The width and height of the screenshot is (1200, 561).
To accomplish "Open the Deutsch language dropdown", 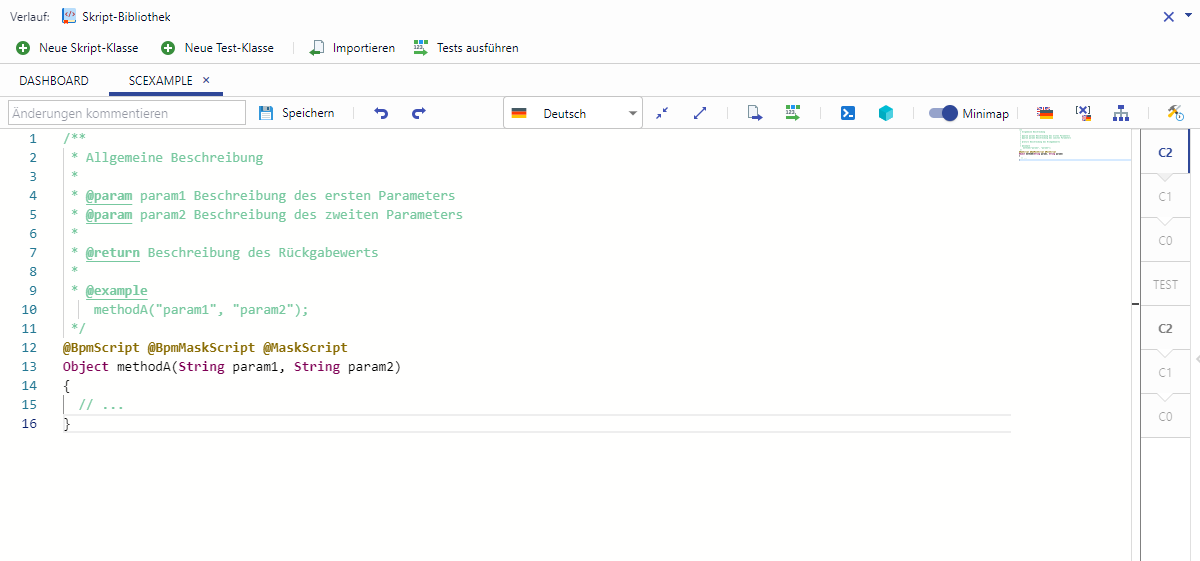I will (573, 114).
